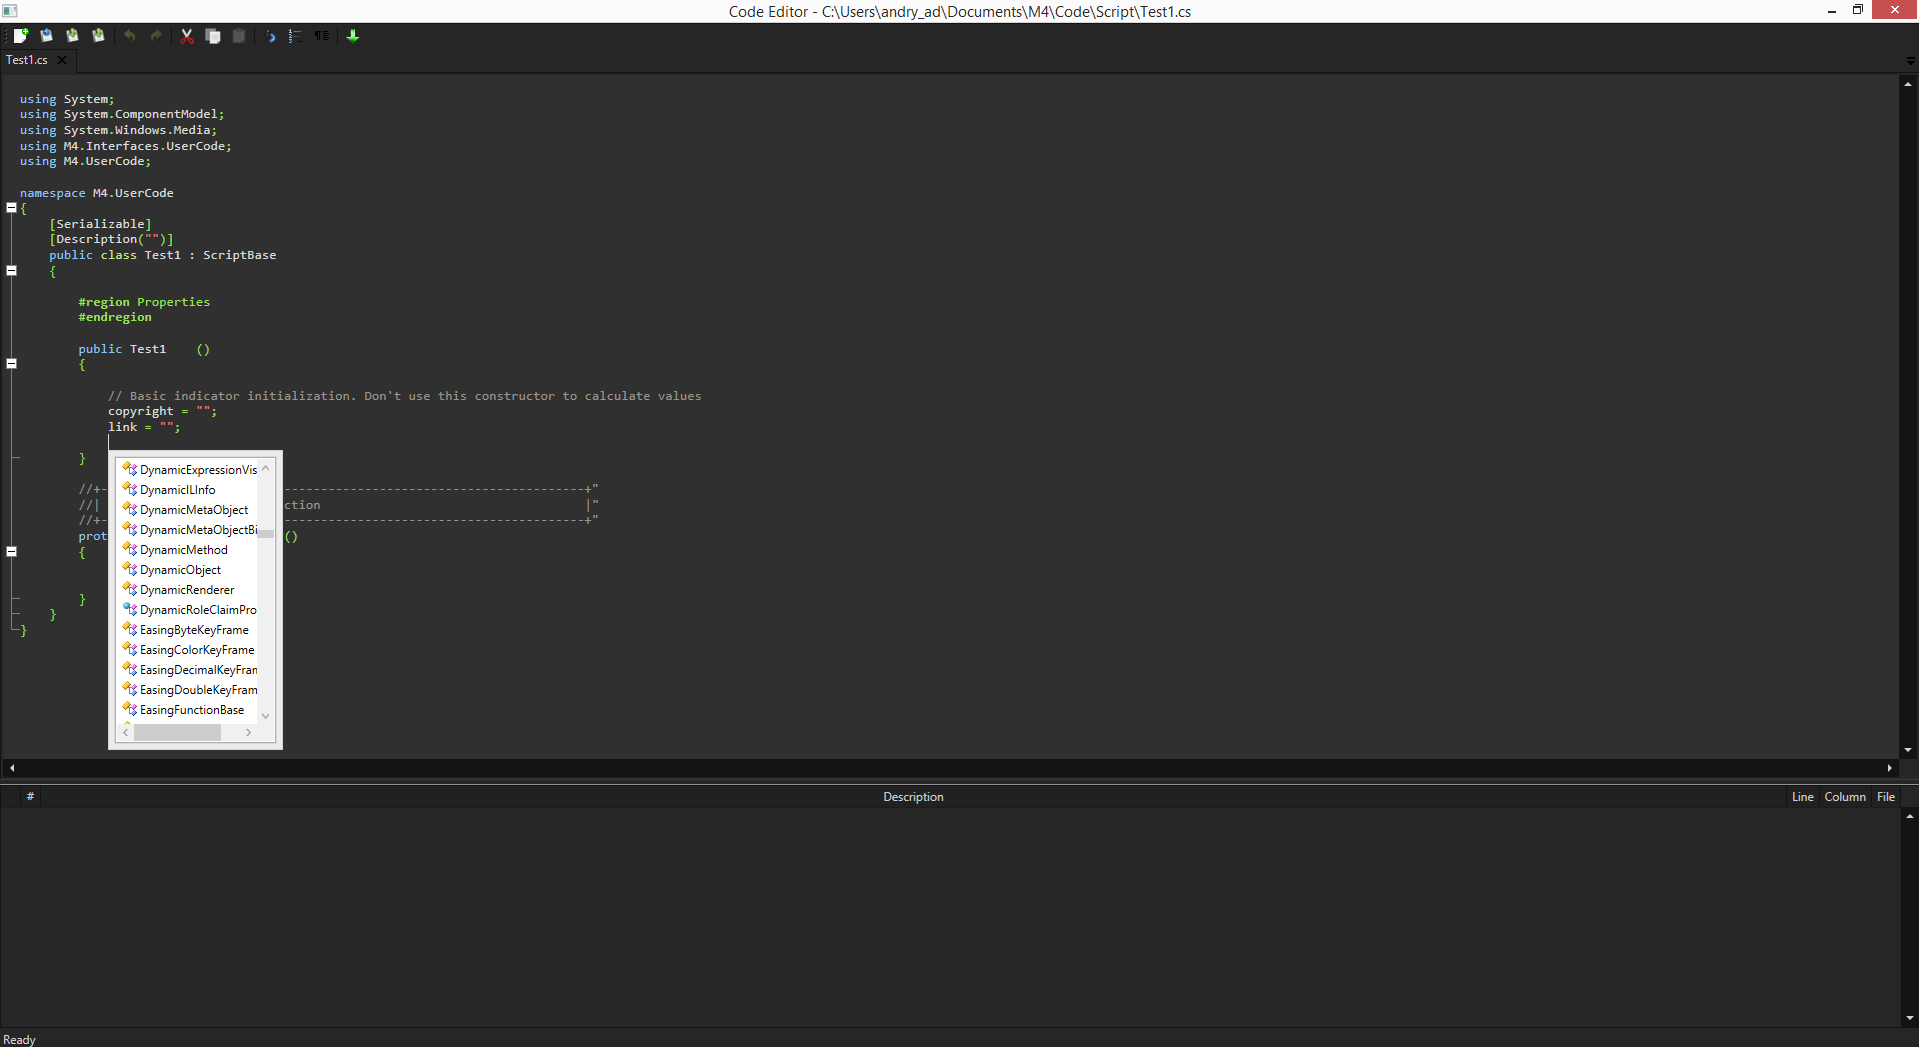Click the Undo arrow icon

[130, 36]
